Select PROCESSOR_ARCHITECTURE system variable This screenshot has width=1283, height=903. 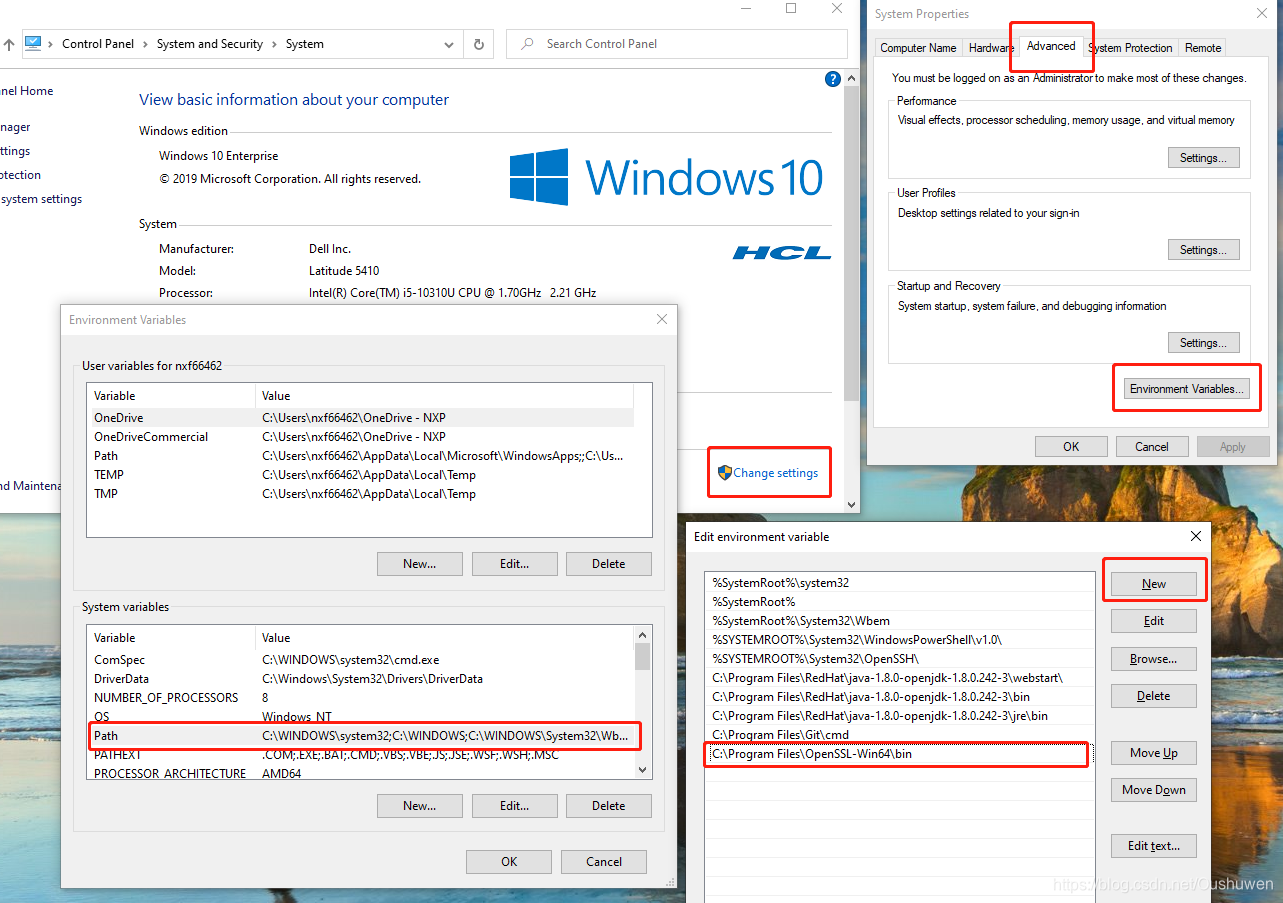point(360,773)
